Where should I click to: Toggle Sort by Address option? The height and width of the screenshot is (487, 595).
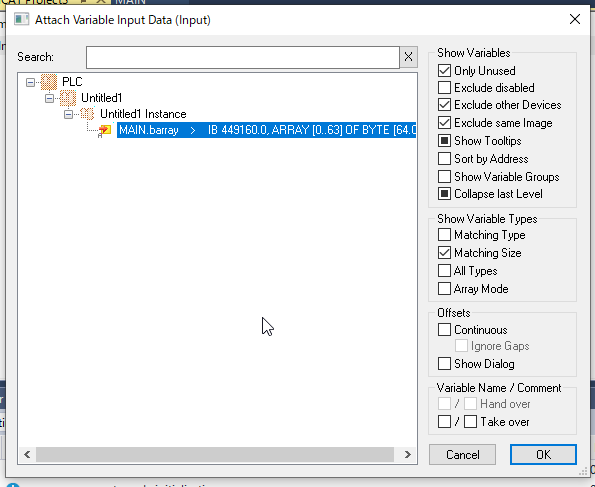pos(444,158)
